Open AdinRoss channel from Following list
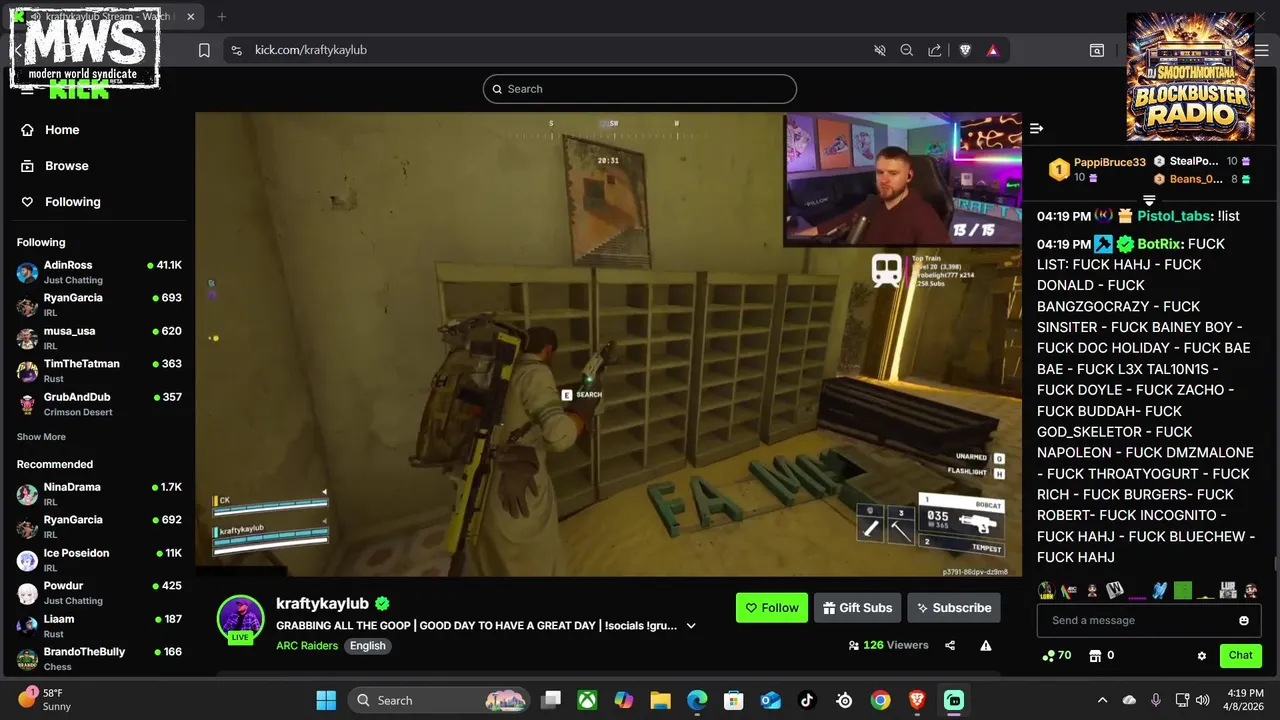1280x720 pixels. 99,272
